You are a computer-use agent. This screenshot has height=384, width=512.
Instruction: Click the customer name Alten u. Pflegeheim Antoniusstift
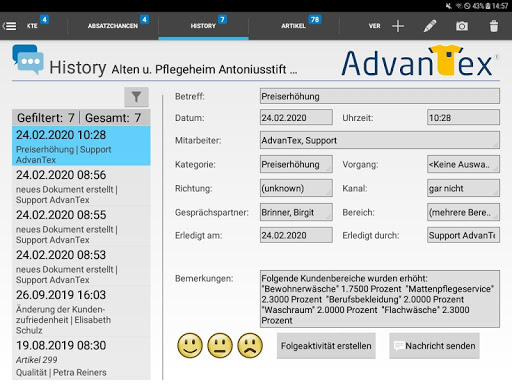click(204, 69)
